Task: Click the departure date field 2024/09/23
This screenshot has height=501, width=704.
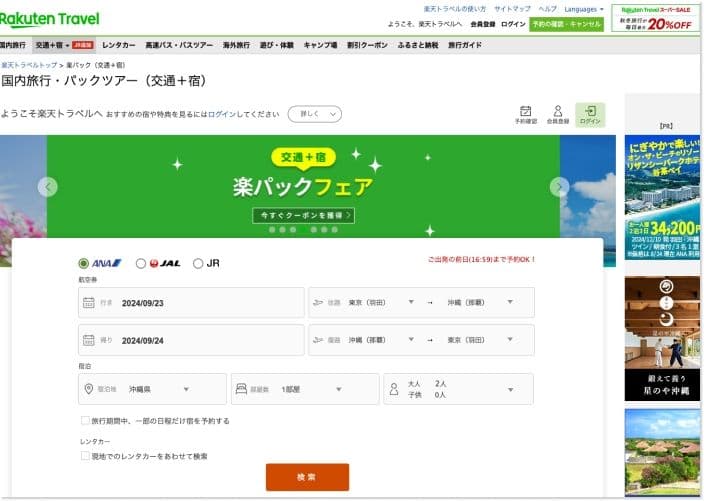Action: [191, 302]
